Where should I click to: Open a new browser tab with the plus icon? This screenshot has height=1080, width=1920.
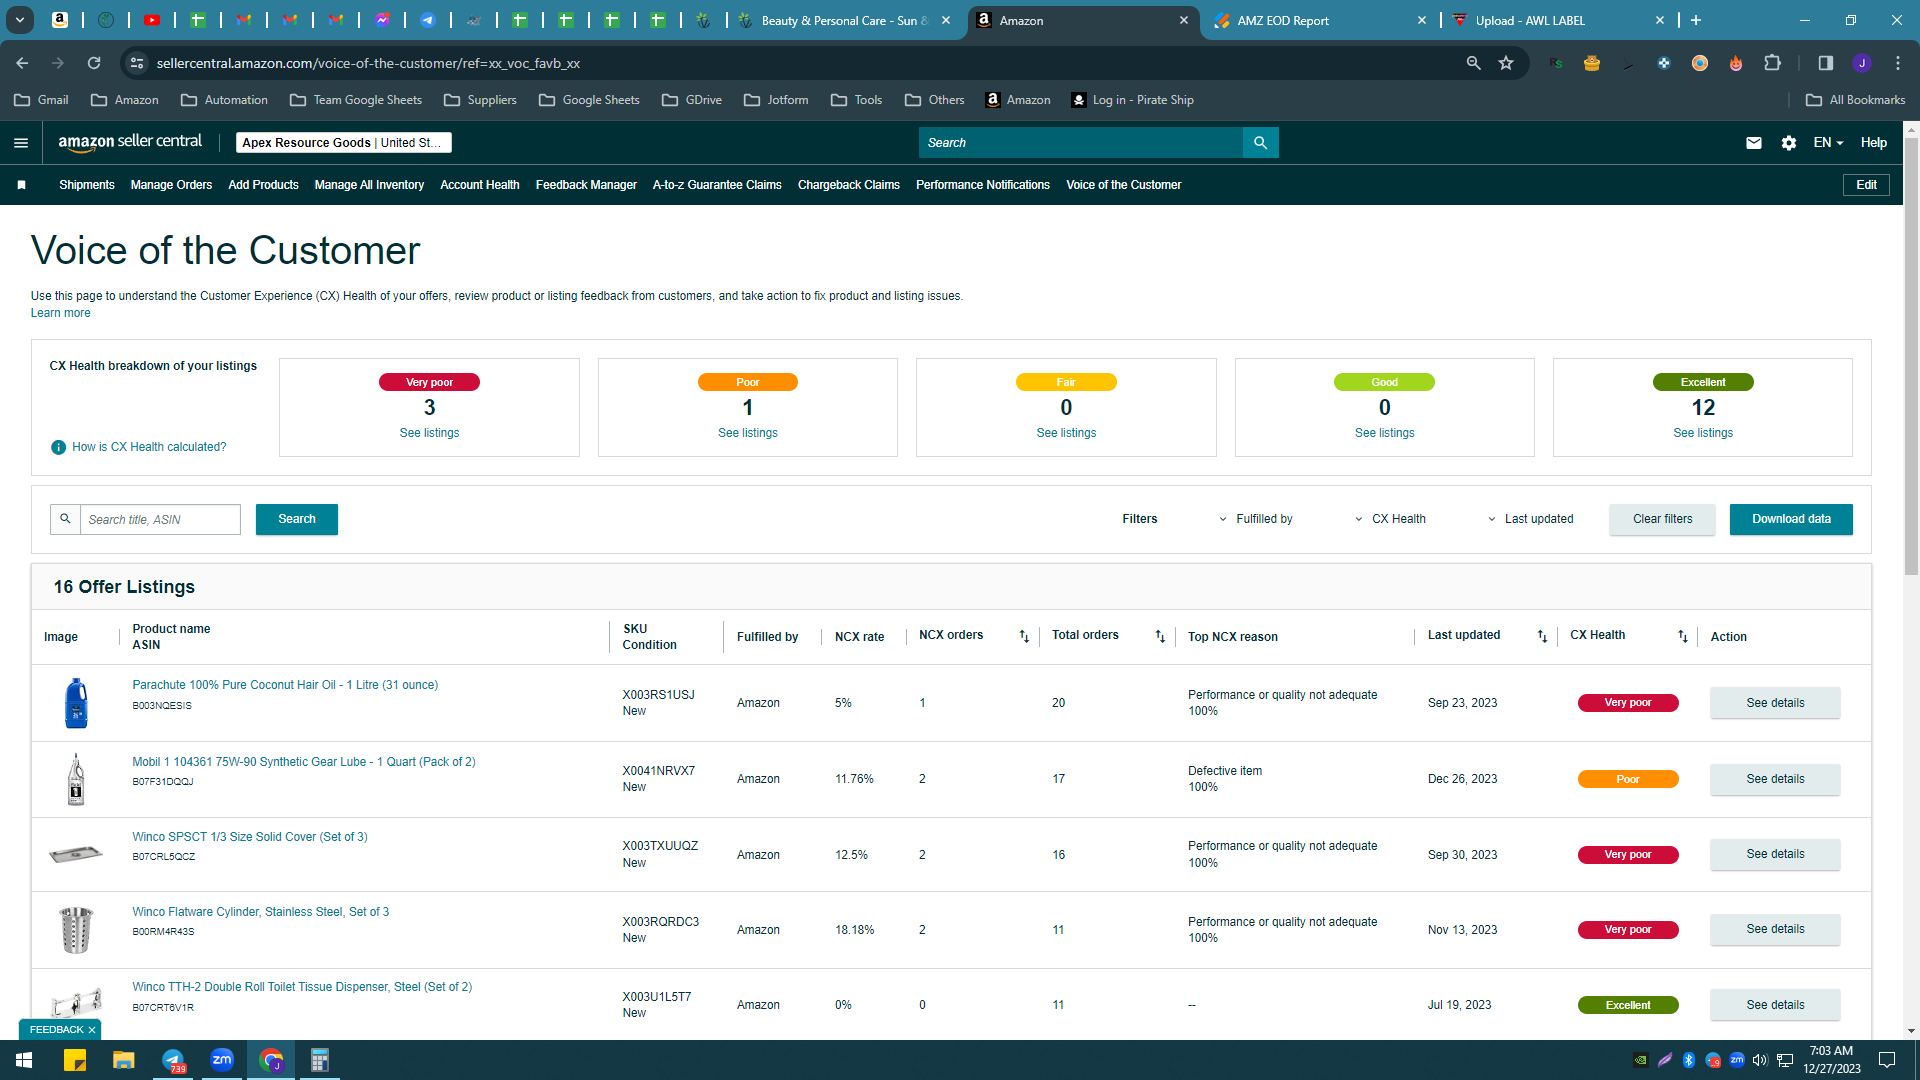(1696, 20)
